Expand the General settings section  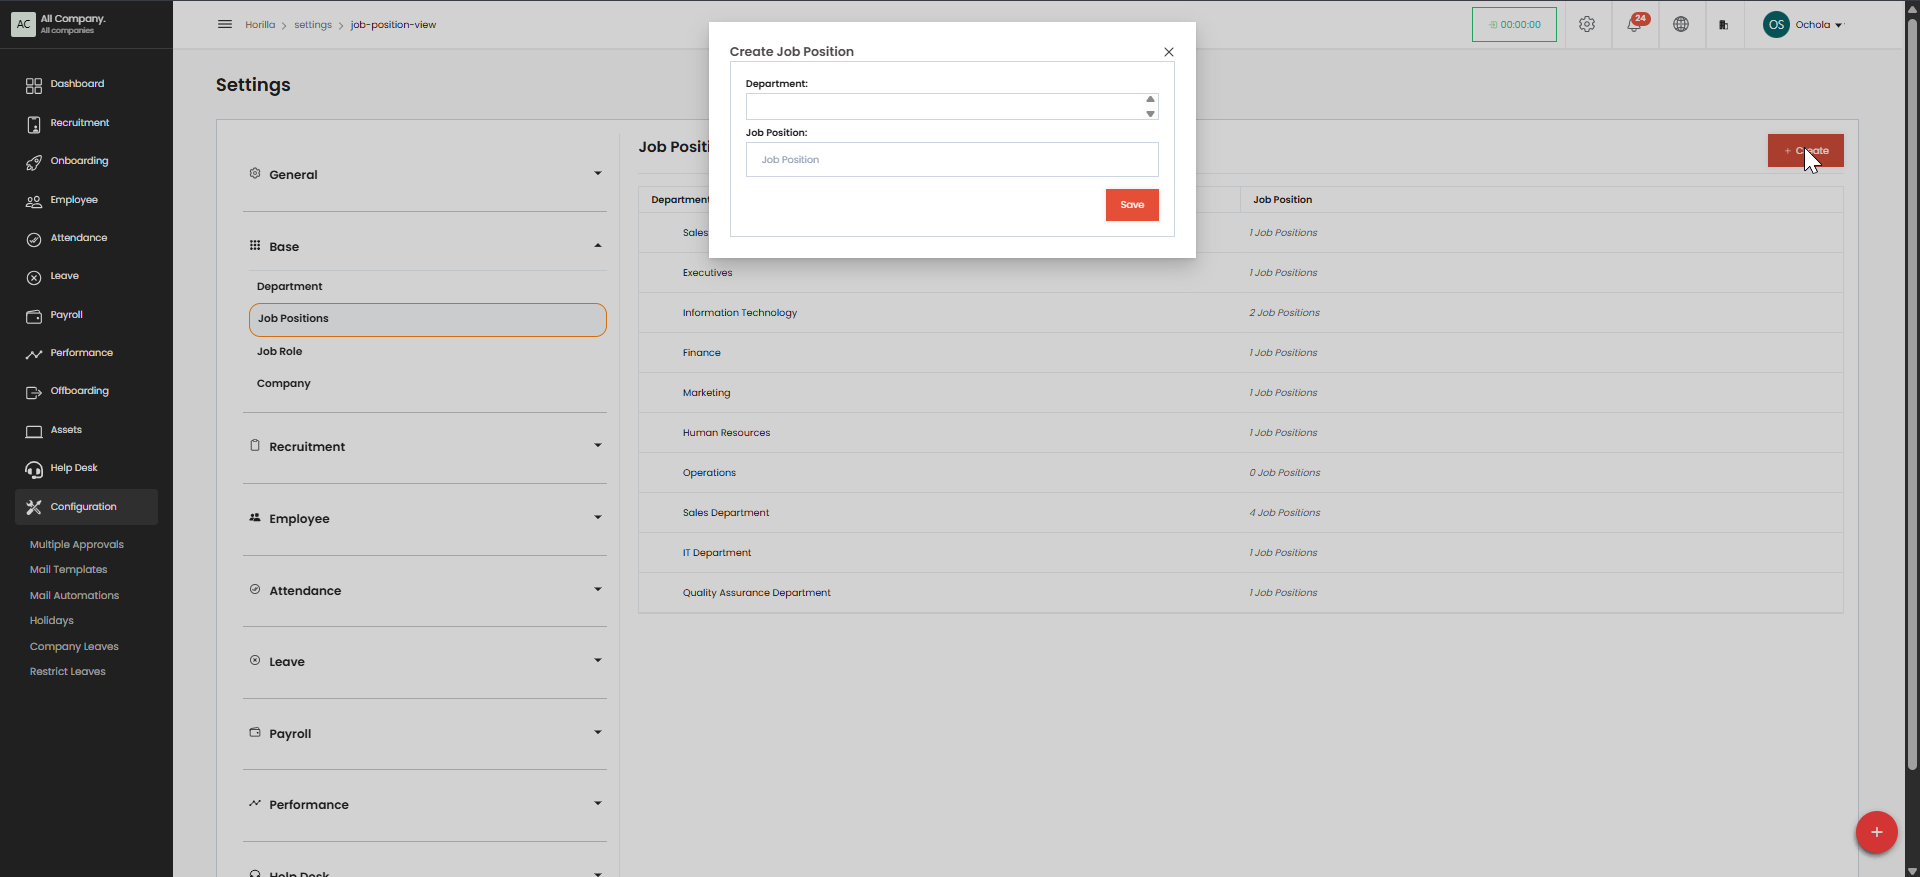point(425,175)
